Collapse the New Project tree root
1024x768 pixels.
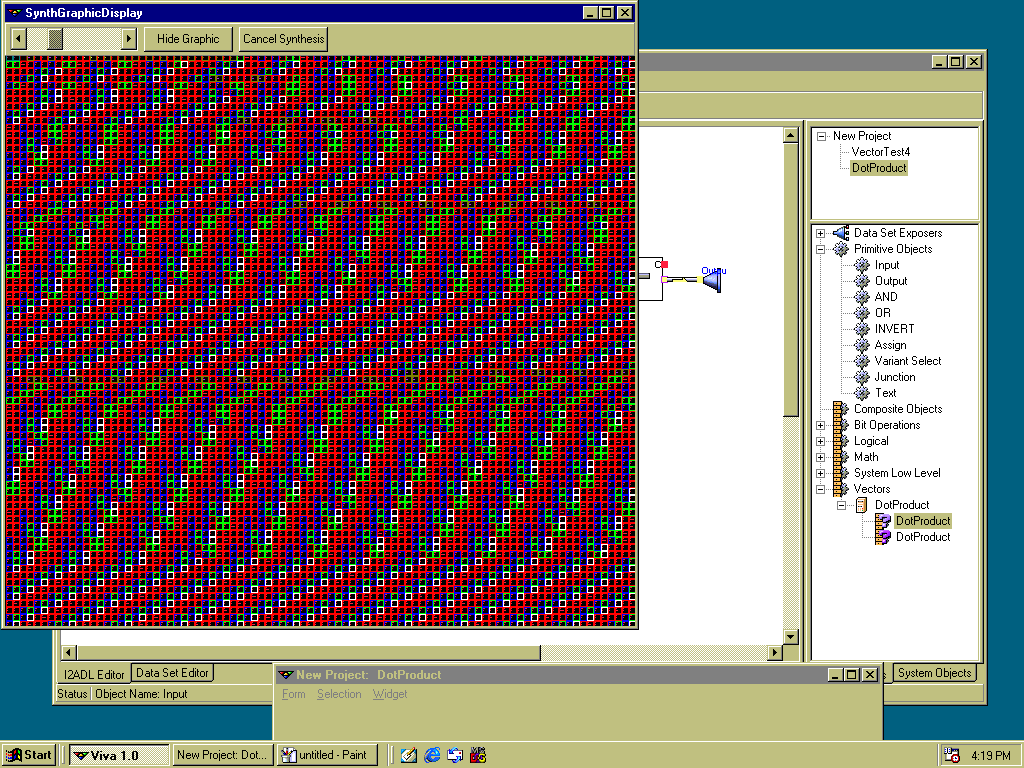coord(821,136)
